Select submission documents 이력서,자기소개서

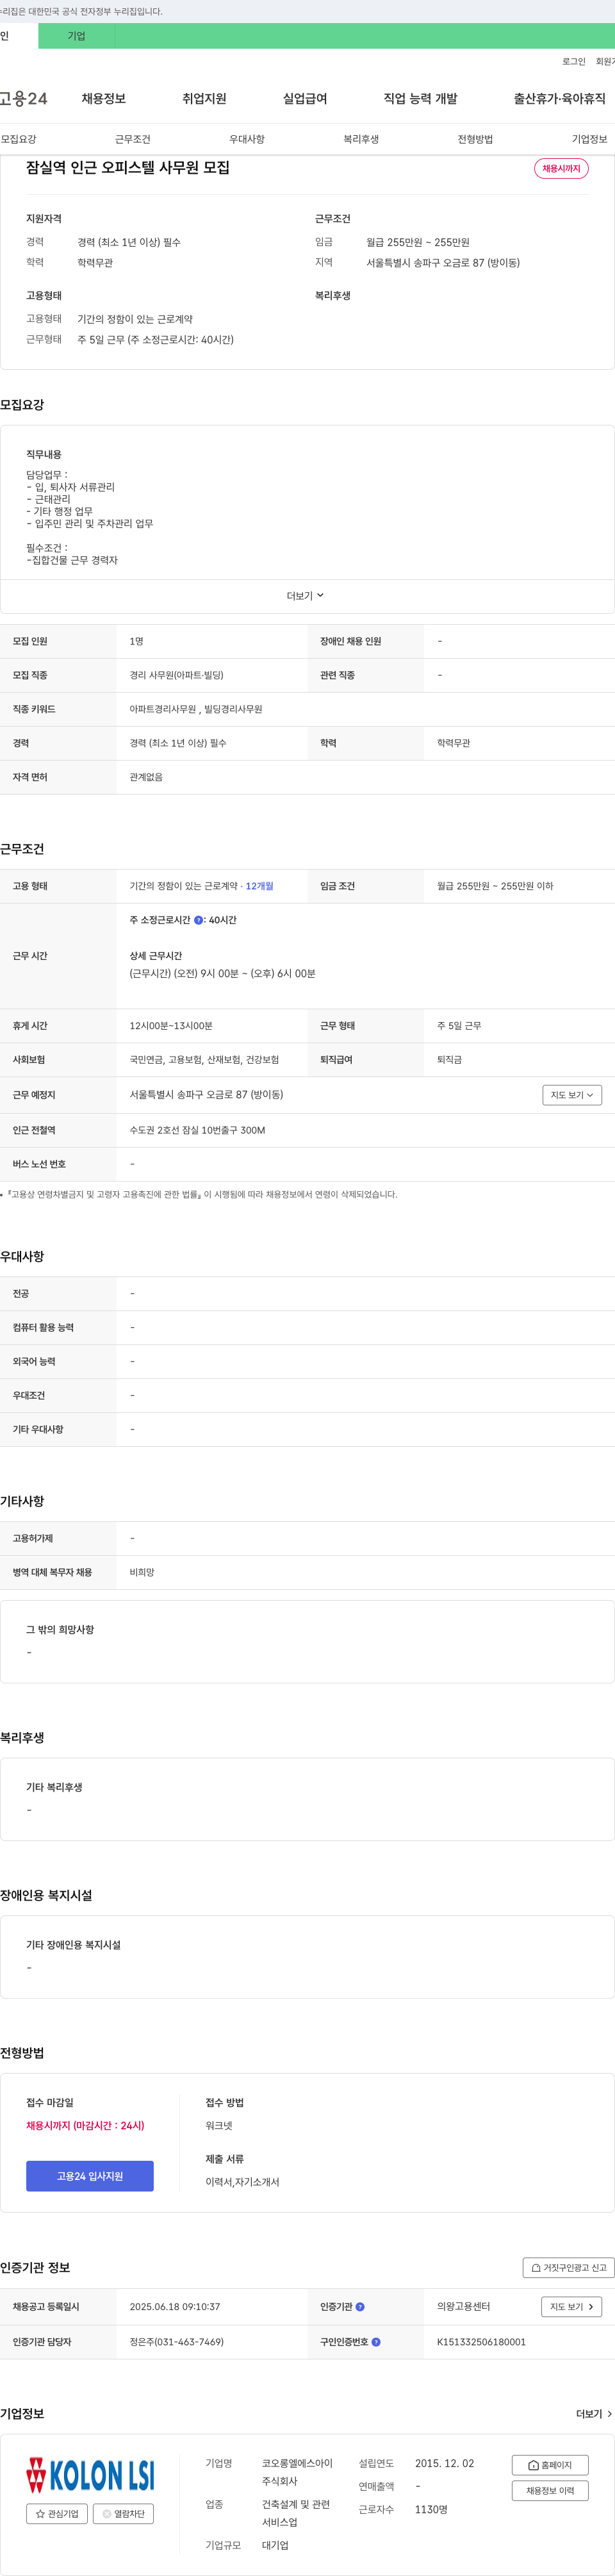pos(243,2182)
